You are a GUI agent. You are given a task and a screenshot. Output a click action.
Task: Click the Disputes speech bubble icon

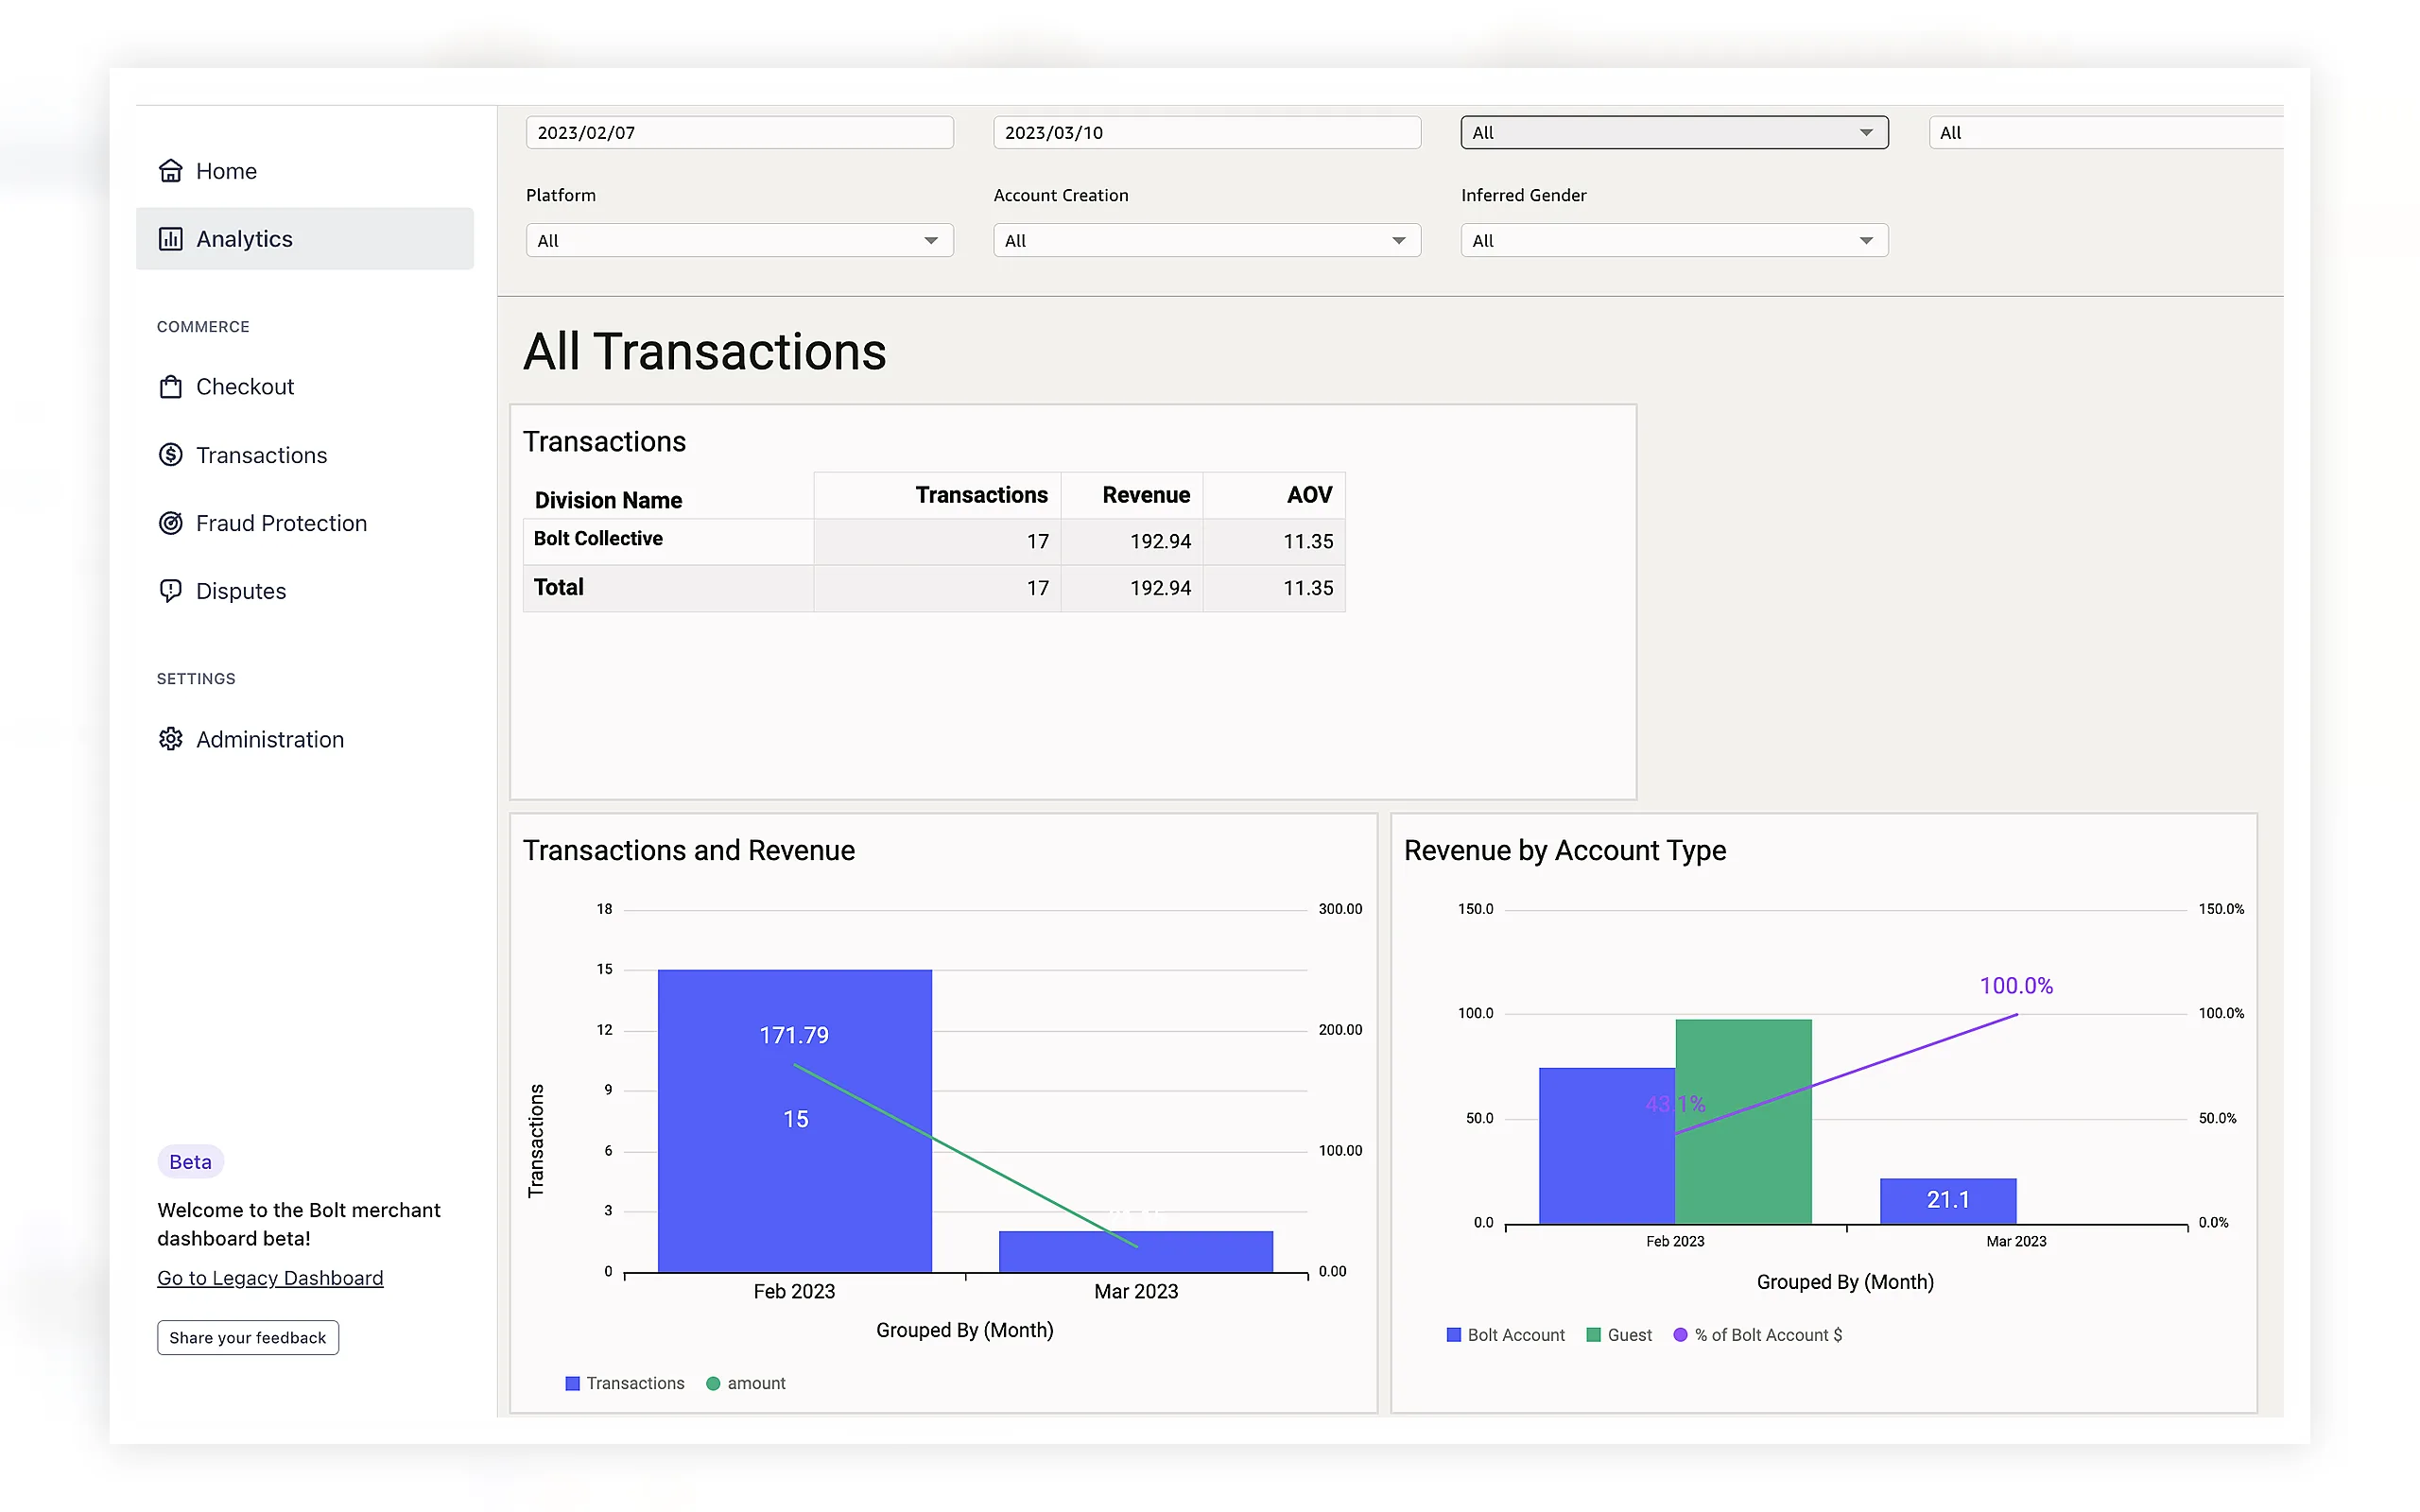(x=171, y=591)
